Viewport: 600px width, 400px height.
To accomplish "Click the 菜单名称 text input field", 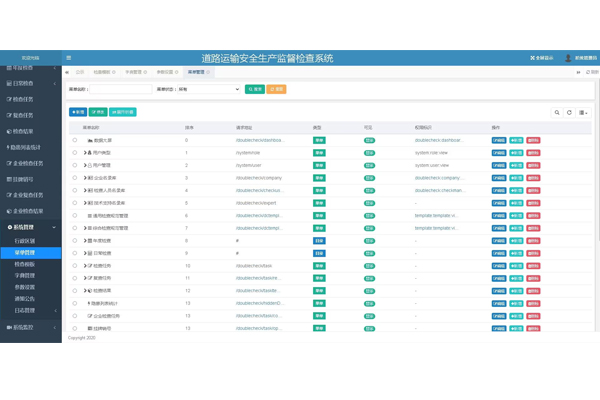I will [x=122, y=89].
